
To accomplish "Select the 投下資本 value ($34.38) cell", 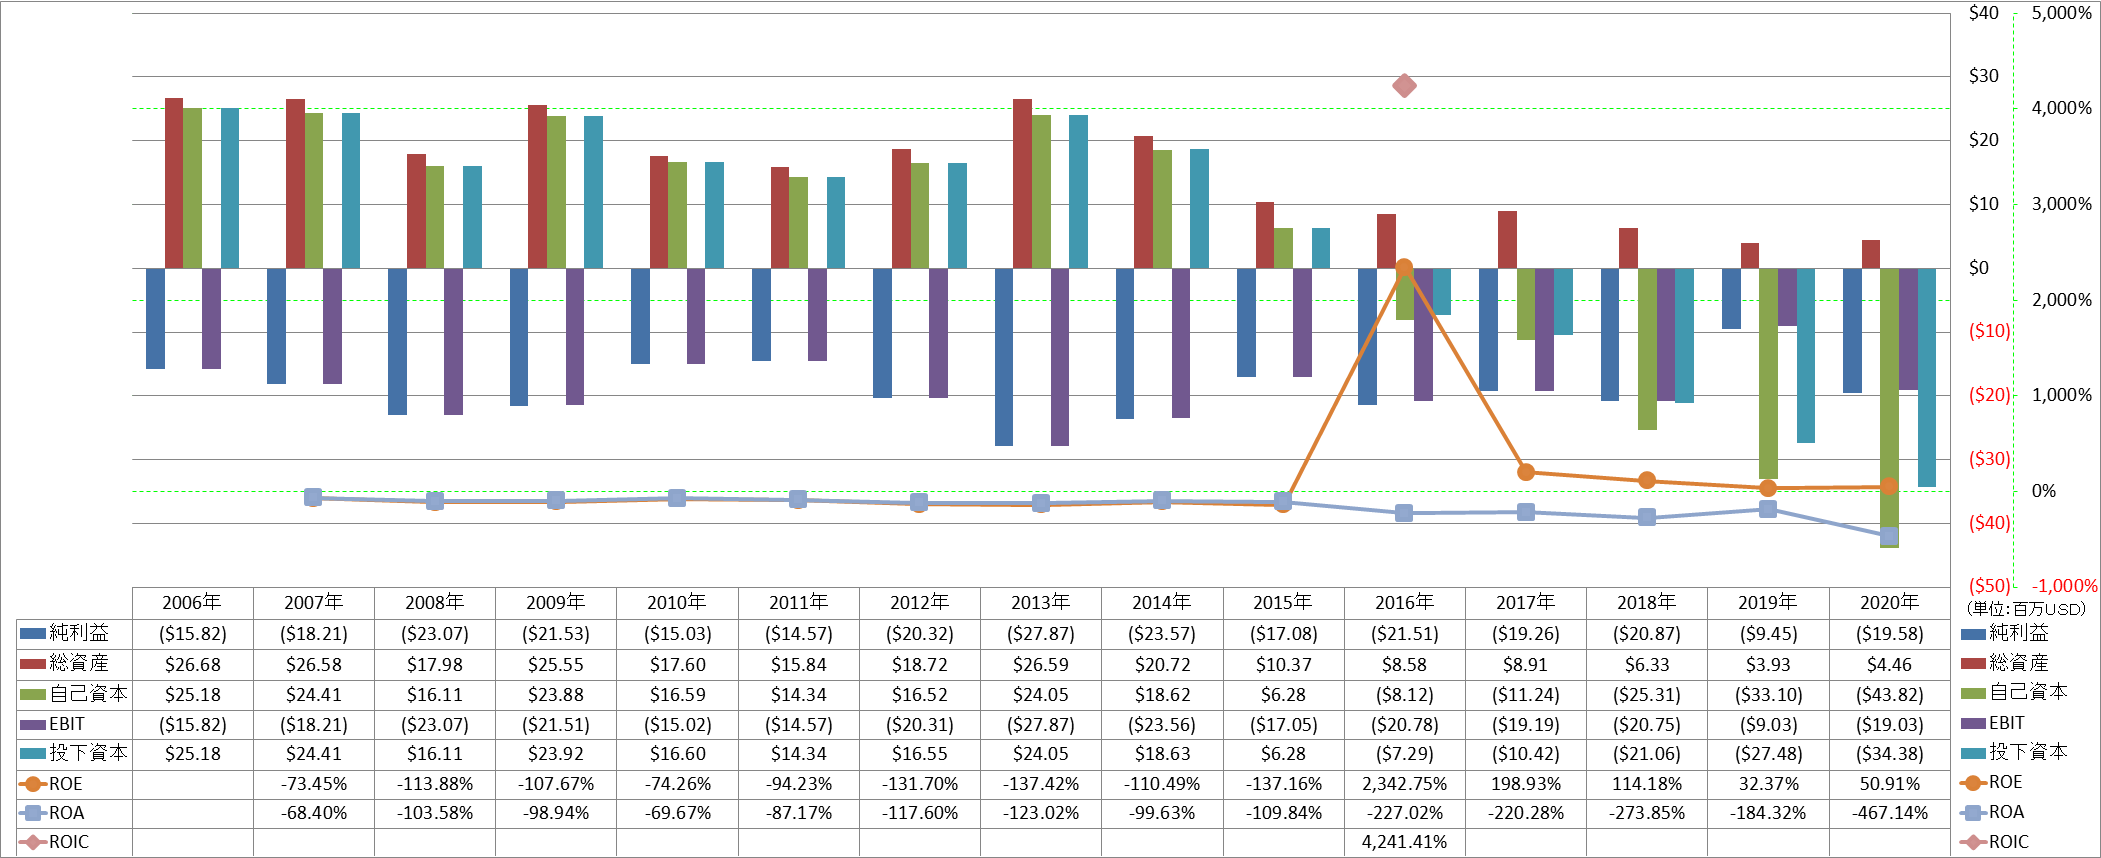I will 1890,753.
